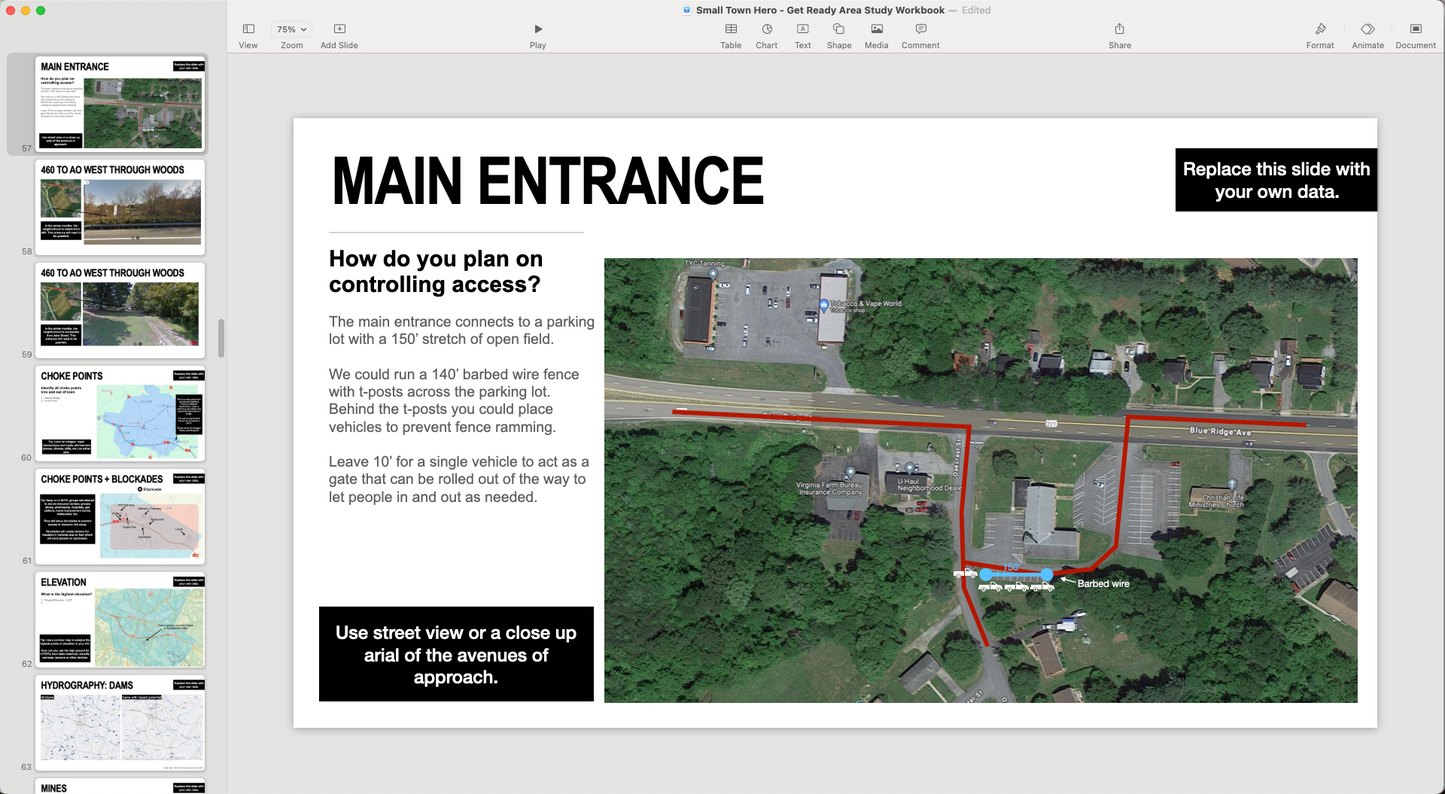Image resolution: width=1445 pixels, height=794 pixels.
Task: Insert a Text box
Action: coord(803,35)
